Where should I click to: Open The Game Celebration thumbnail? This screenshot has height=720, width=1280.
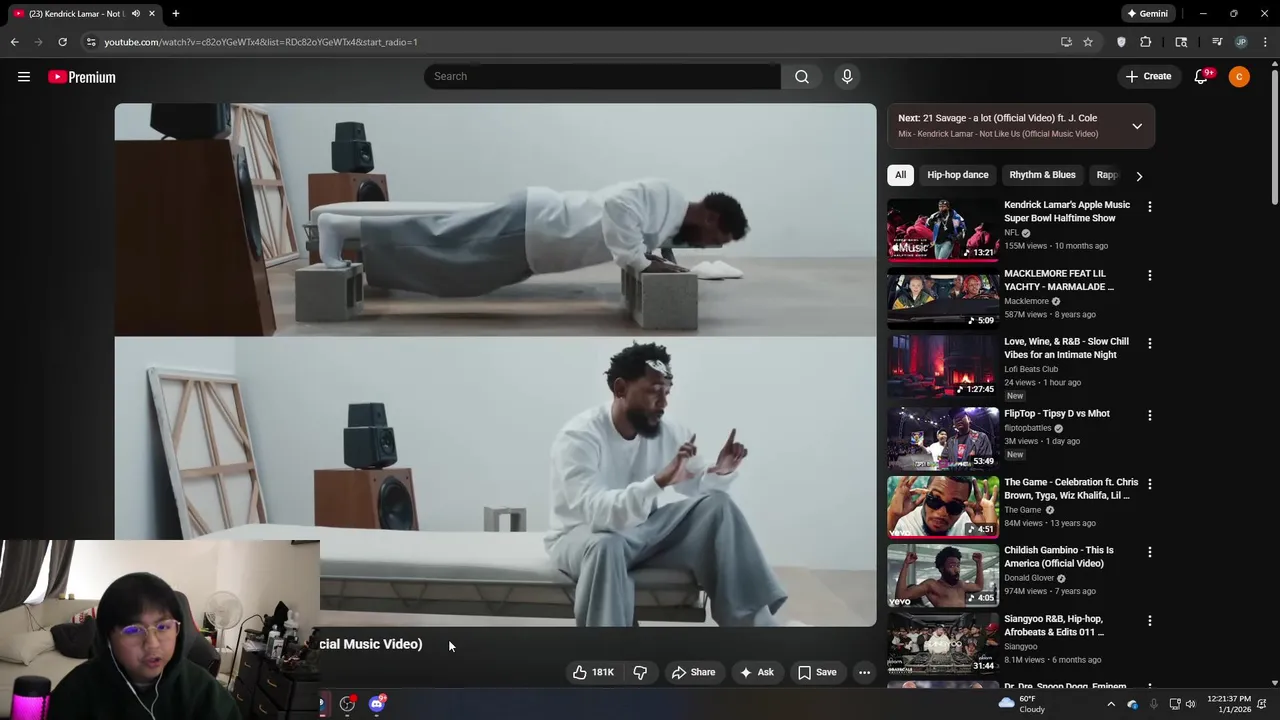[x=942, y=506]
